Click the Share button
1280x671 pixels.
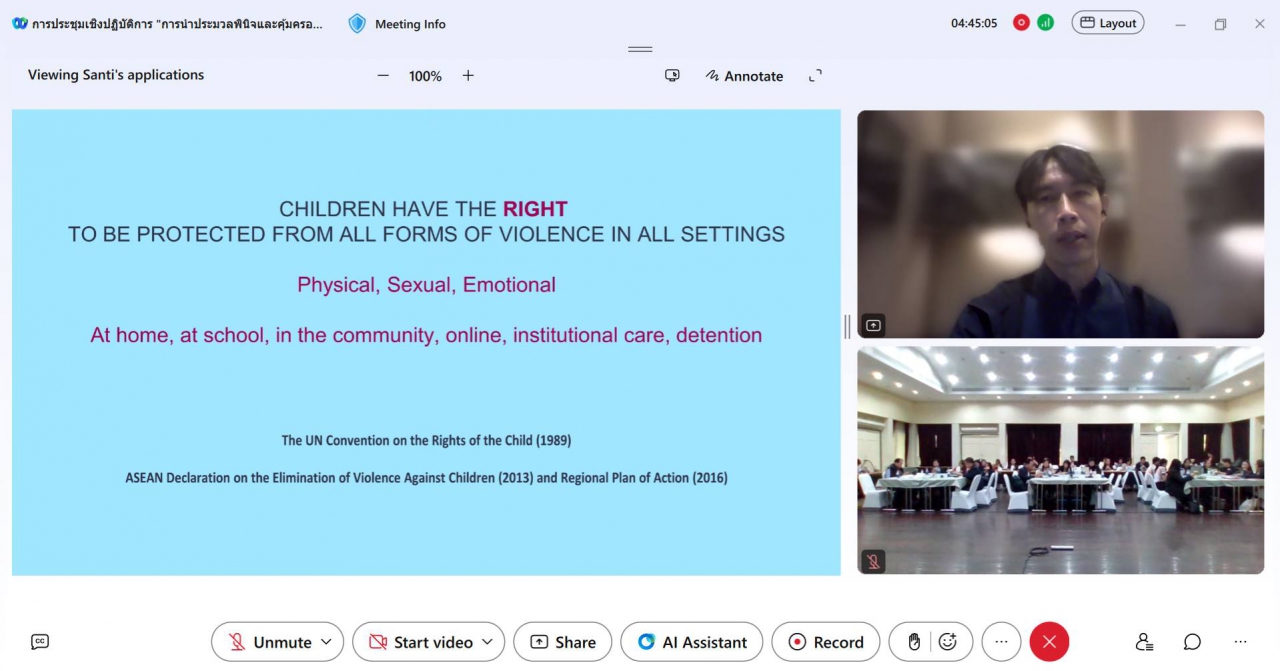[x=562, y=642]
